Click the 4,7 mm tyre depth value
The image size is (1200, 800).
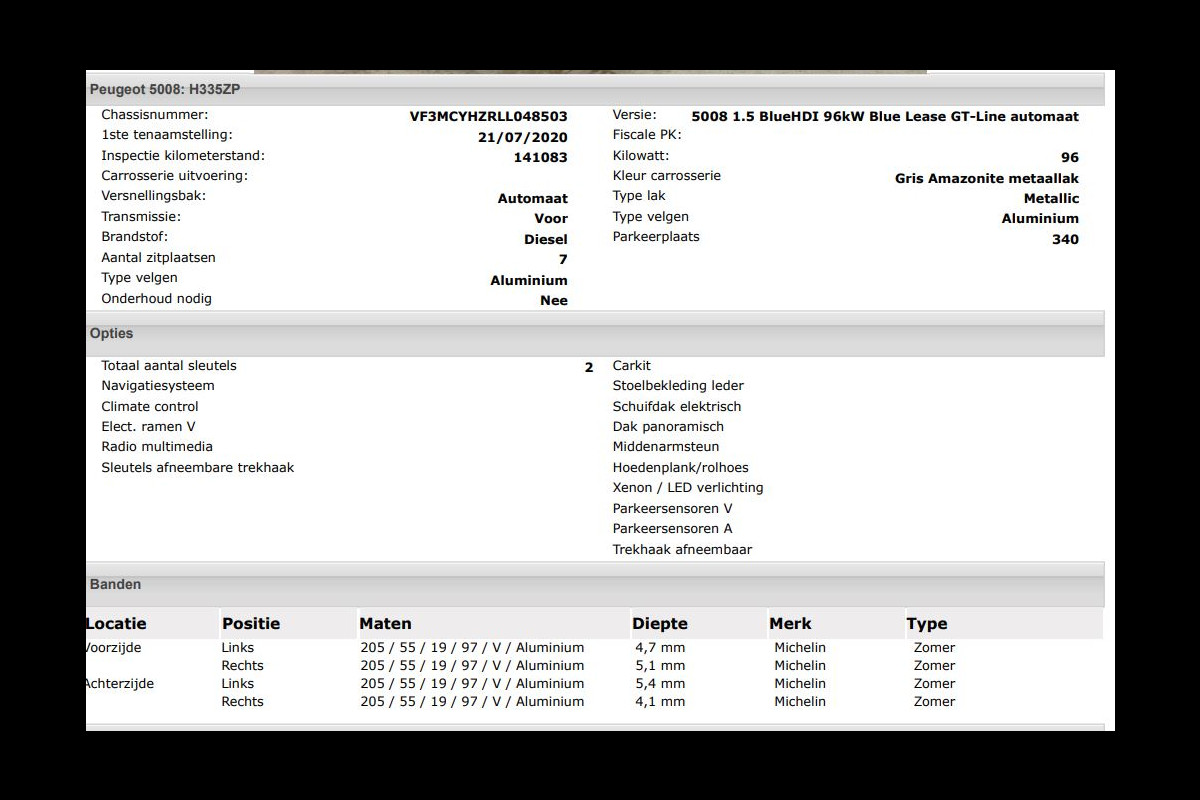click(660, 647)
